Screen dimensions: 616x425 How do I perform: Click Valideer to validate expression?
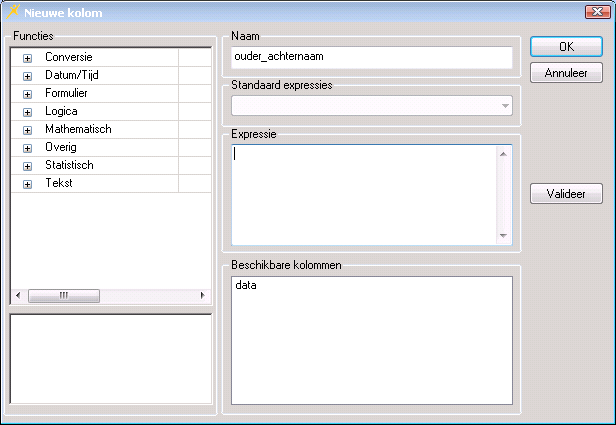[x=566, y=194]
